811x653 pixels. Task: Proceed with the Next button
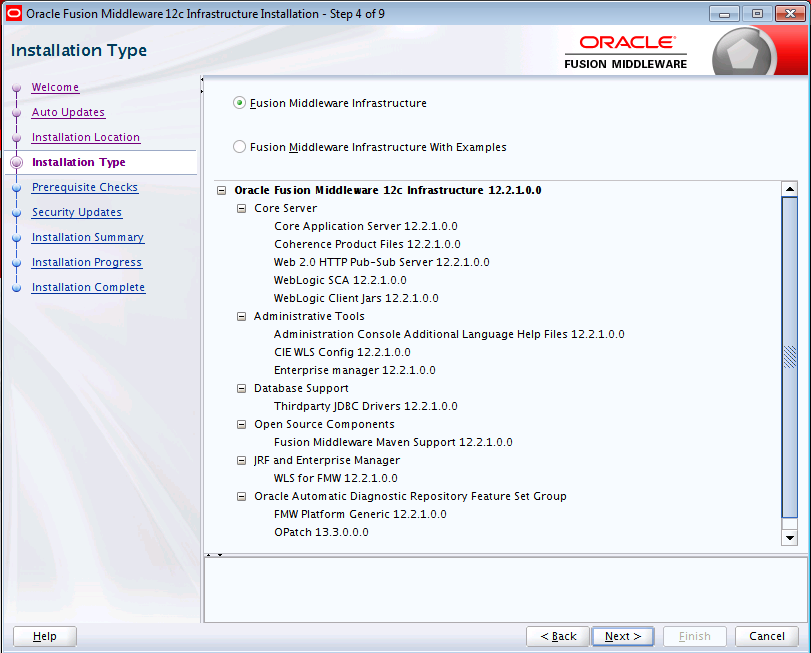623,636
